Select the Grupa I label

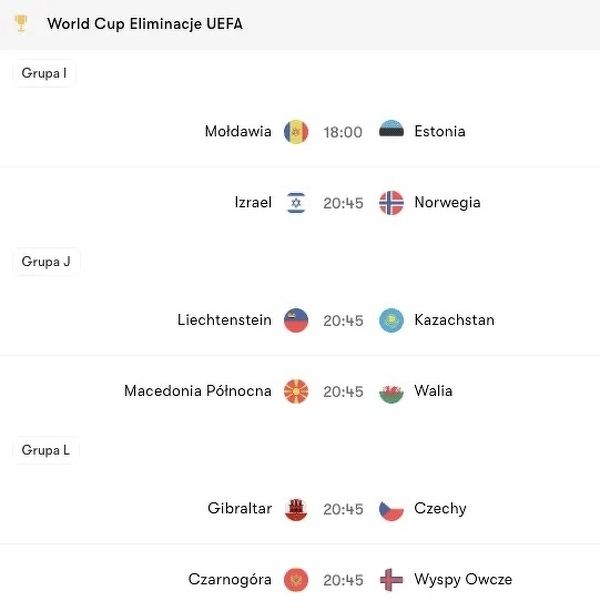coord(44,73)
